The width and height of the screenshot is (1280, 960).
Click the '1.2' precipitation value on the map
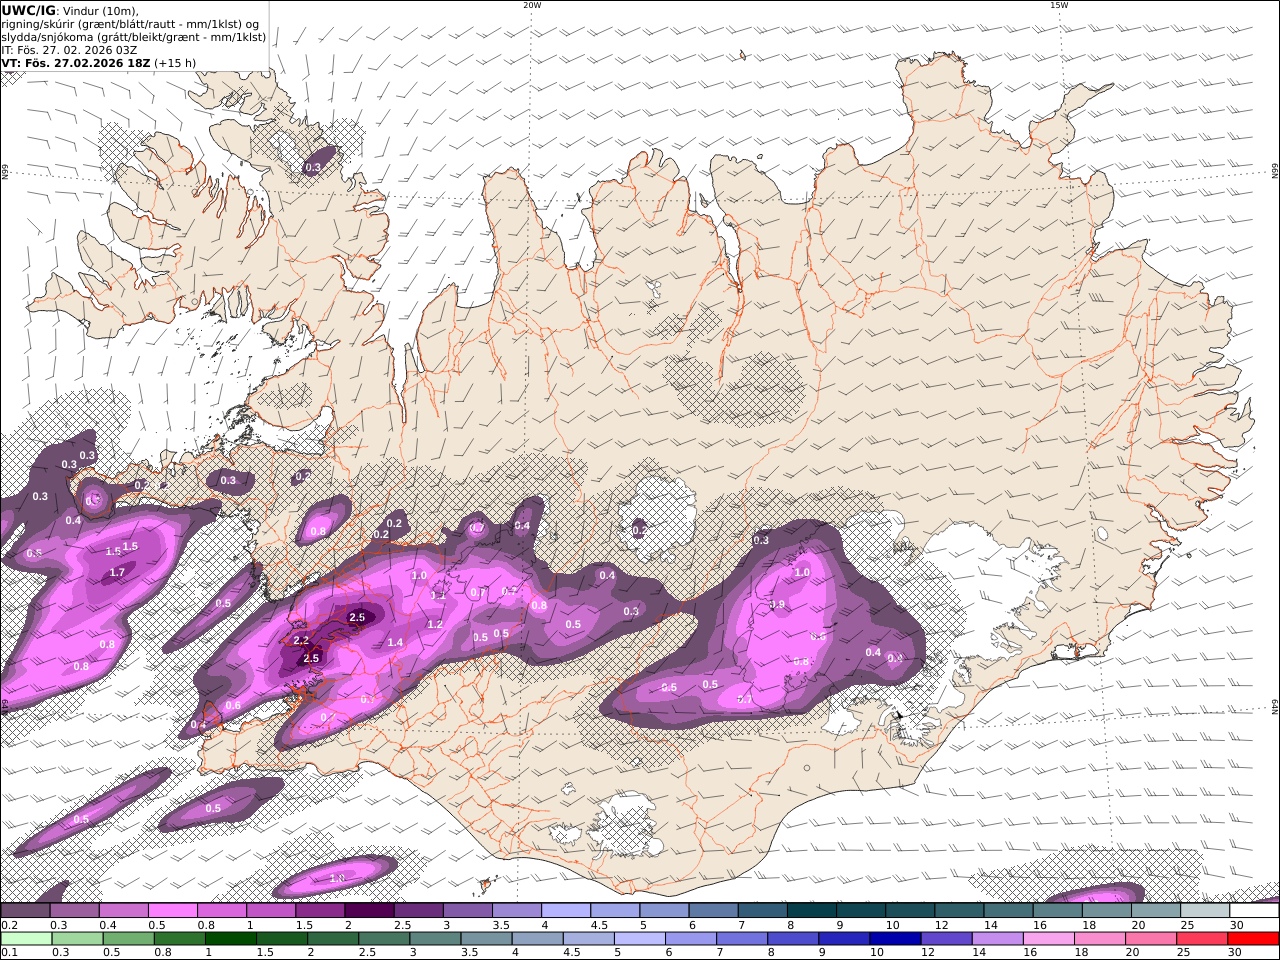pos(435,624)
